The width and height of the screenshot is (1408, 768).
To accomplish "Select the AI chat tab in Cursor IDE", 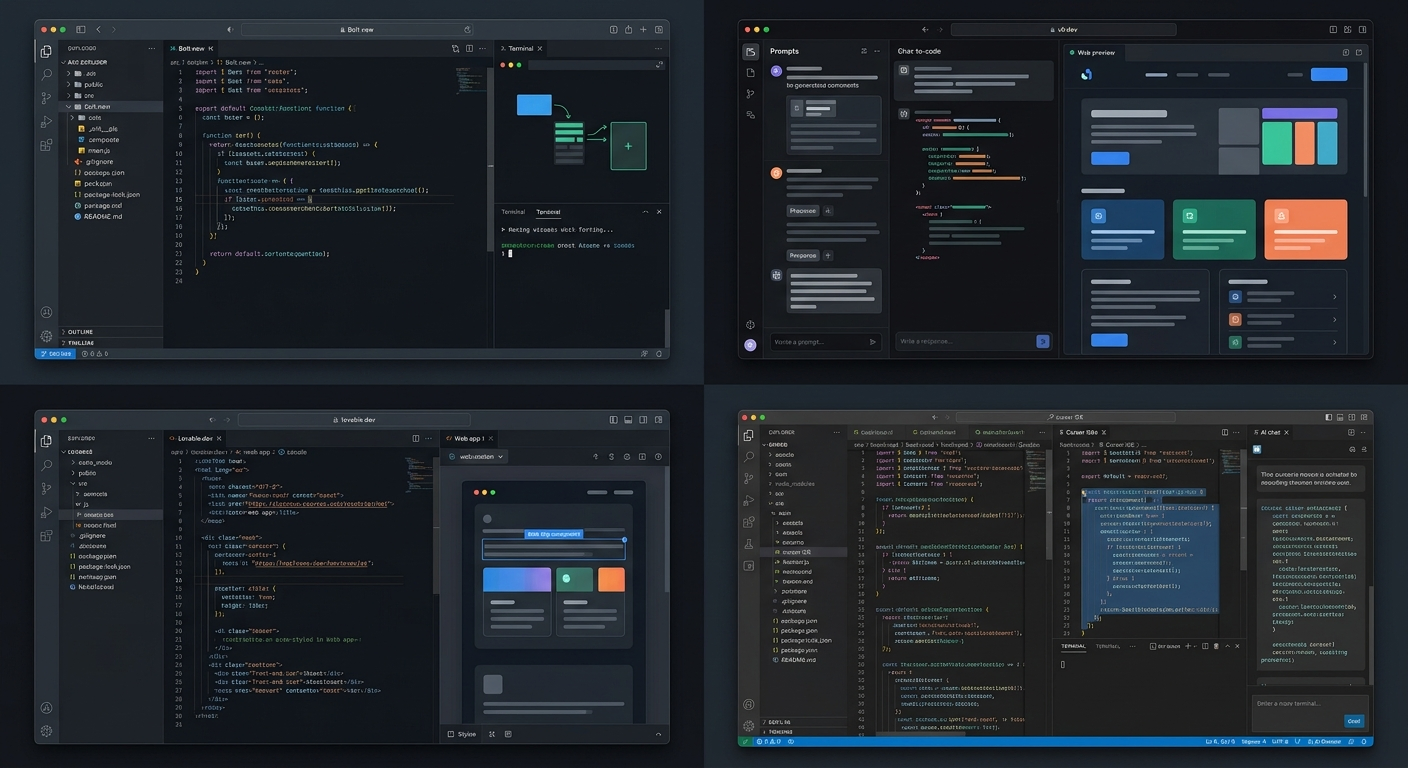I will [x=1272, y=432].
